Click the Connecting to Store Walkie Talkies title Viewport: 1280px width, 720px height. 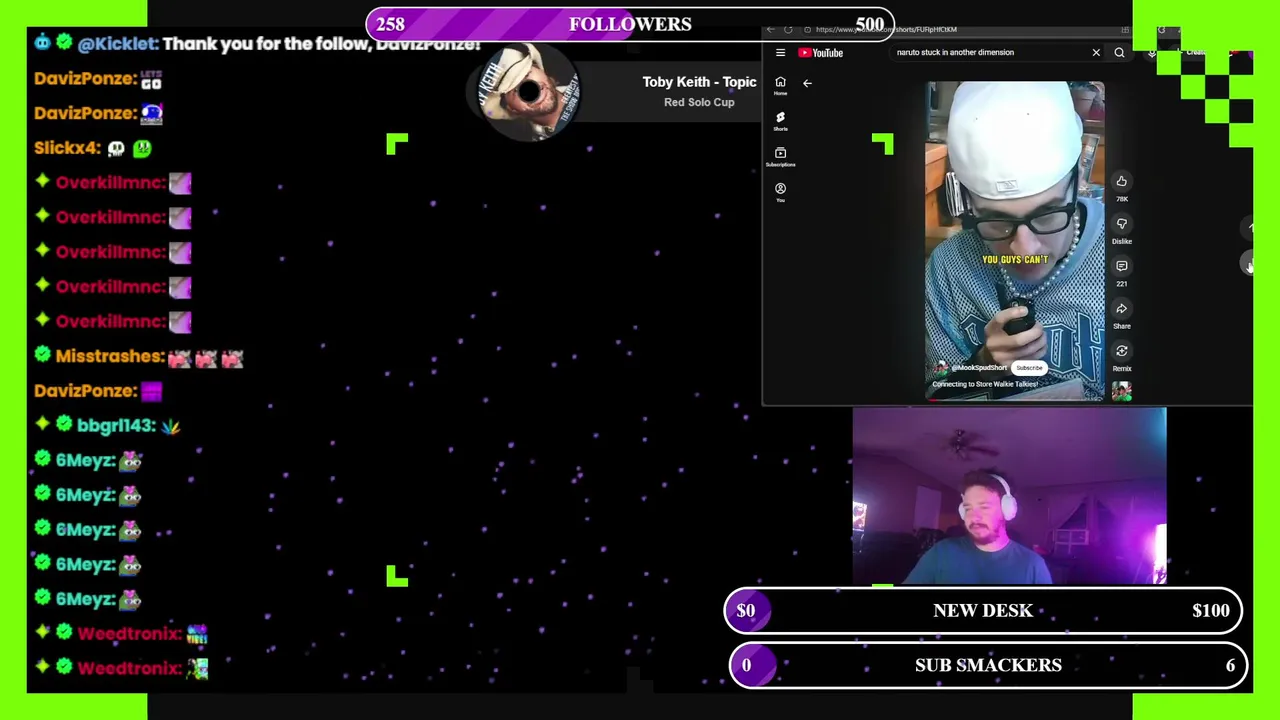click(x=985, y=384)
